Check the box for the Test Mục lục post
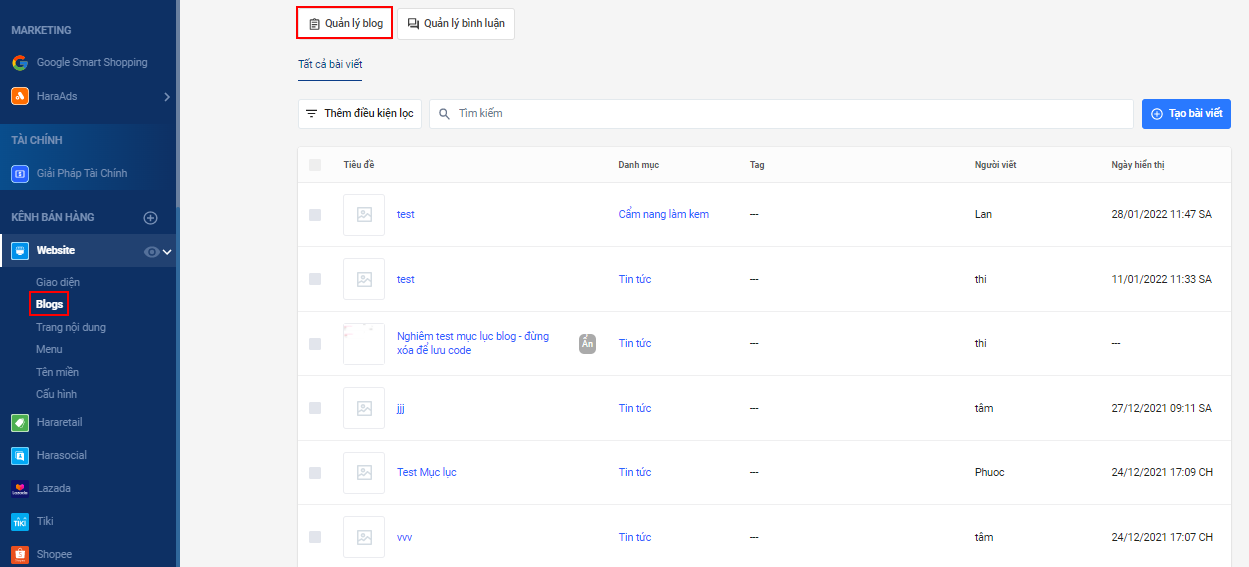 (315, 472)
